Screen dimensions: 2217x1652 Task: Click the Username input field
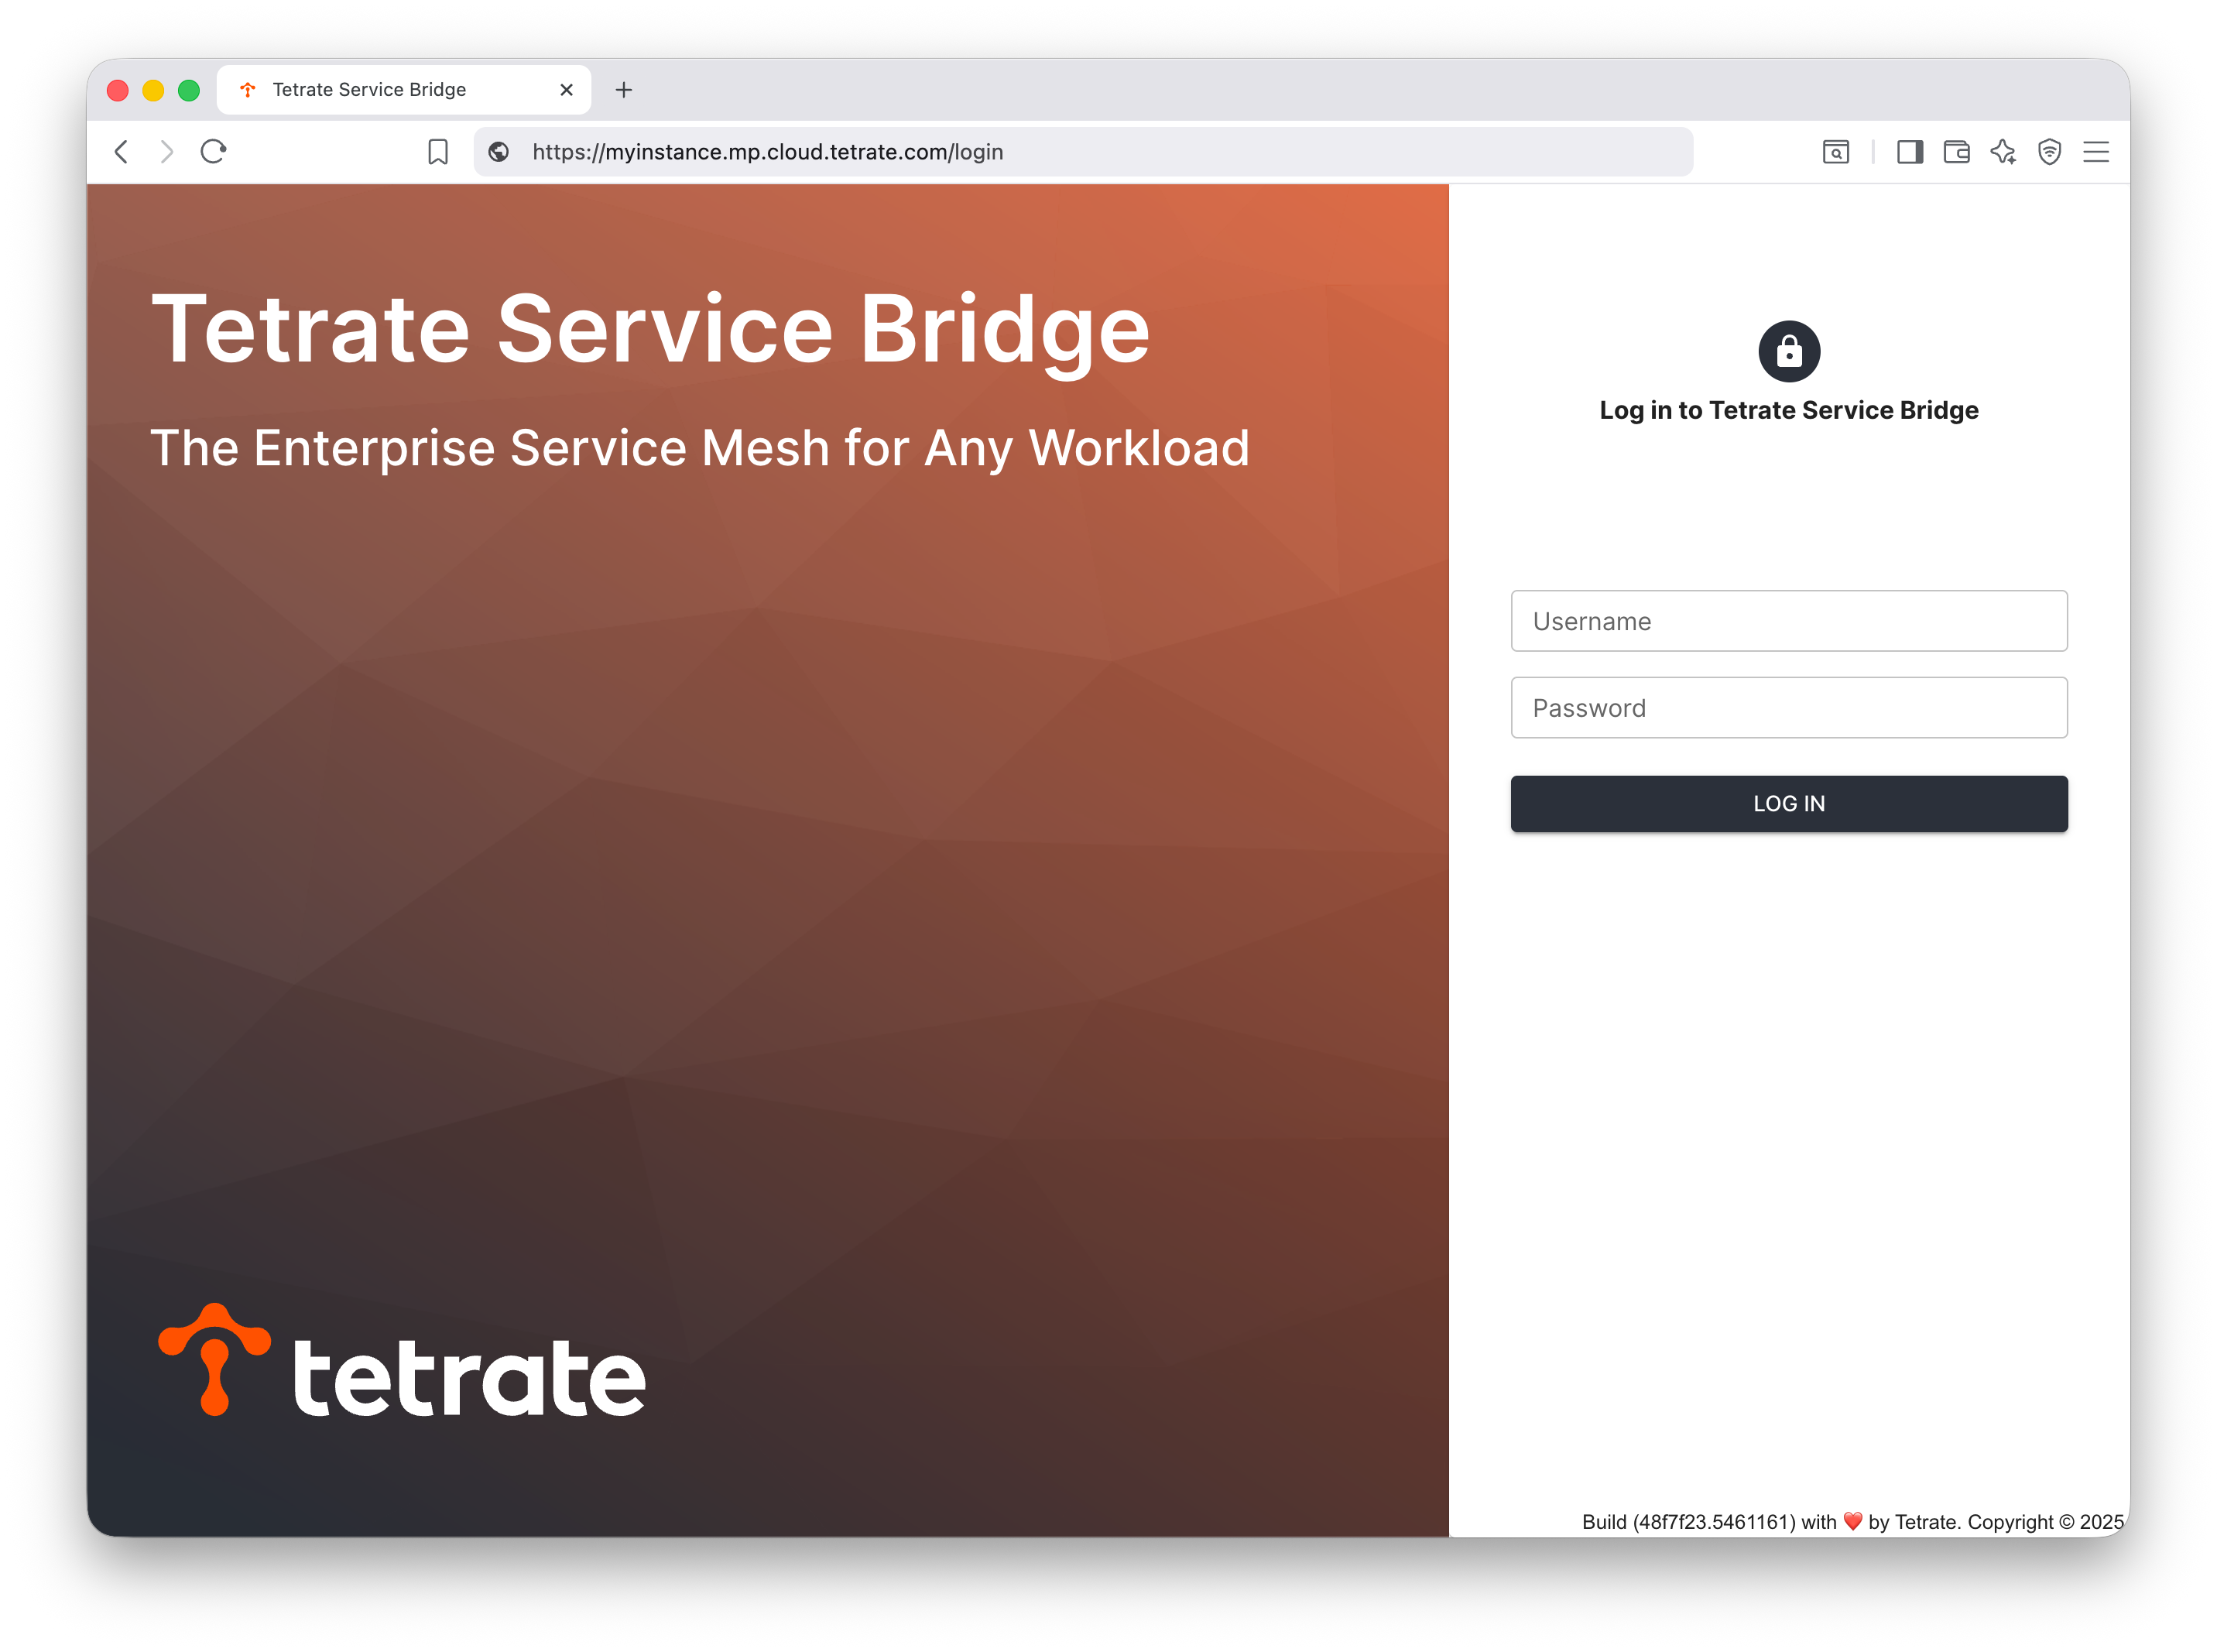(1789, 621)
